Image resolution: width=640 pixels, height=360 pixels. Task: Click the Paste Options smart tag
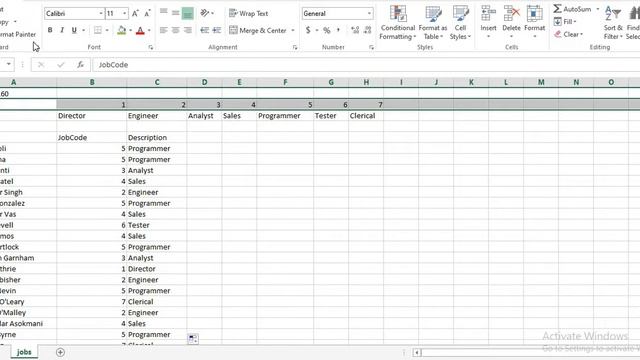(x=193, y=338)
